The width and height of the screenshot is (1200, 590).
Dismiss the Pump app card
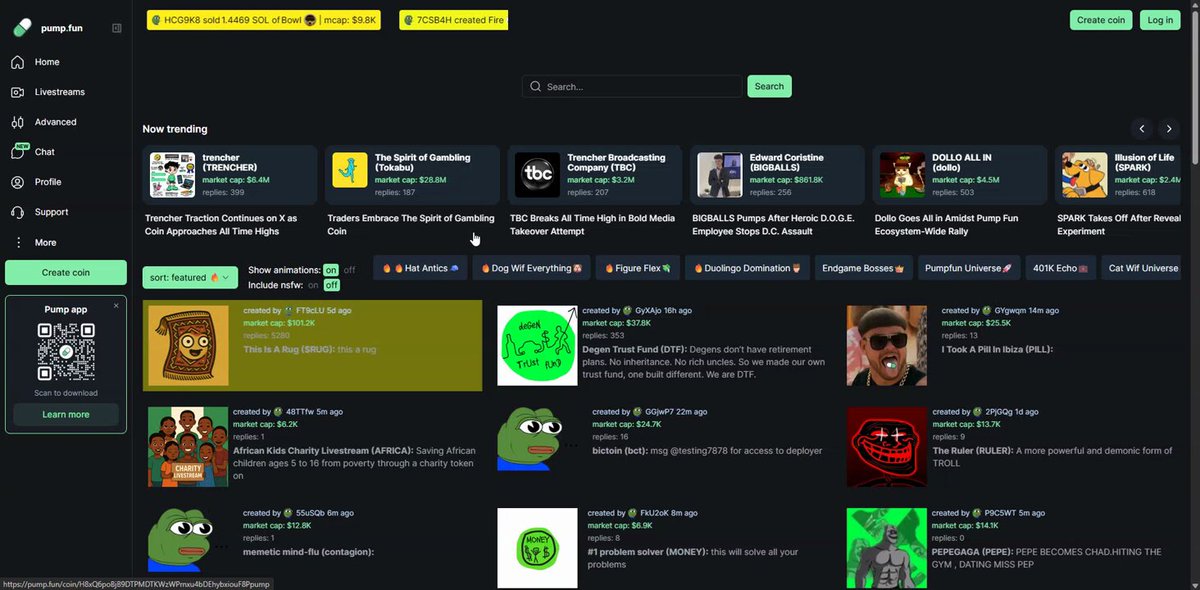(116, 305)
